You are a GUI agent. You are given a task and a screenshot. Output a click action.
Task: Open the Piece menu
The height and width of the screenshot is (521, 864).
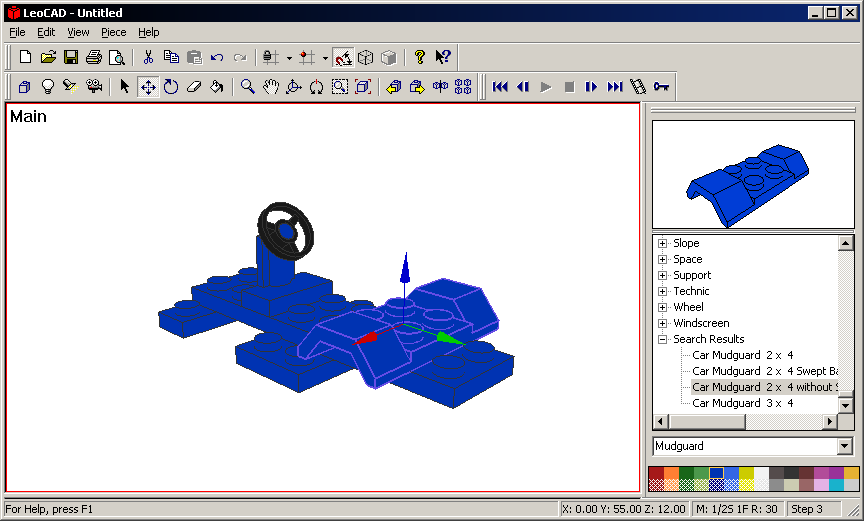coord(113,32)
